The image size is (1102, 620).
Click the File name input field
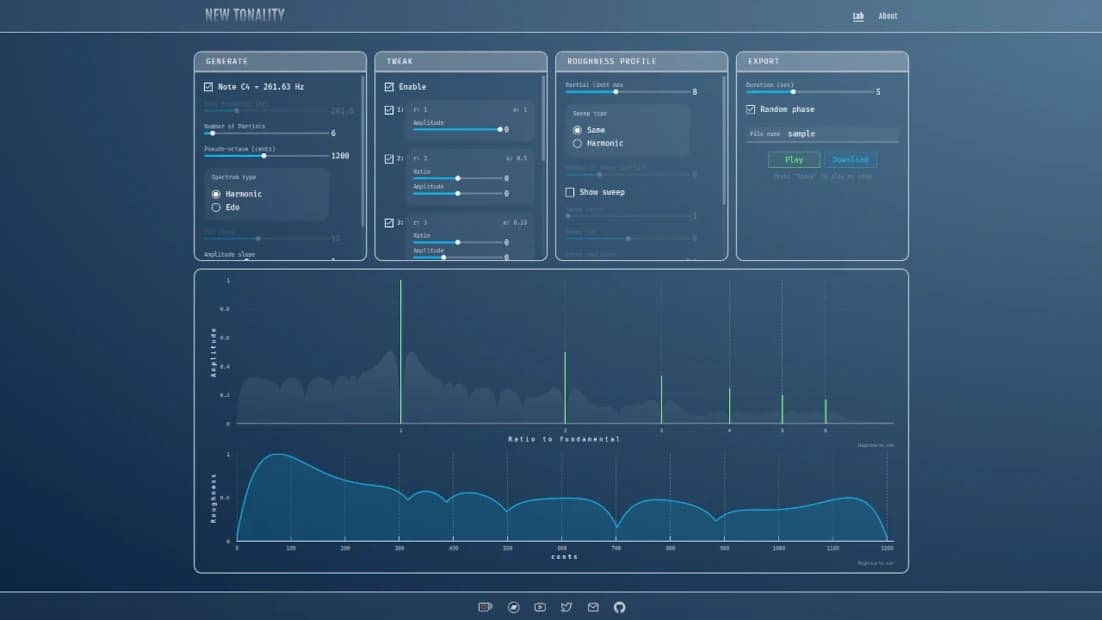[840, 134]
